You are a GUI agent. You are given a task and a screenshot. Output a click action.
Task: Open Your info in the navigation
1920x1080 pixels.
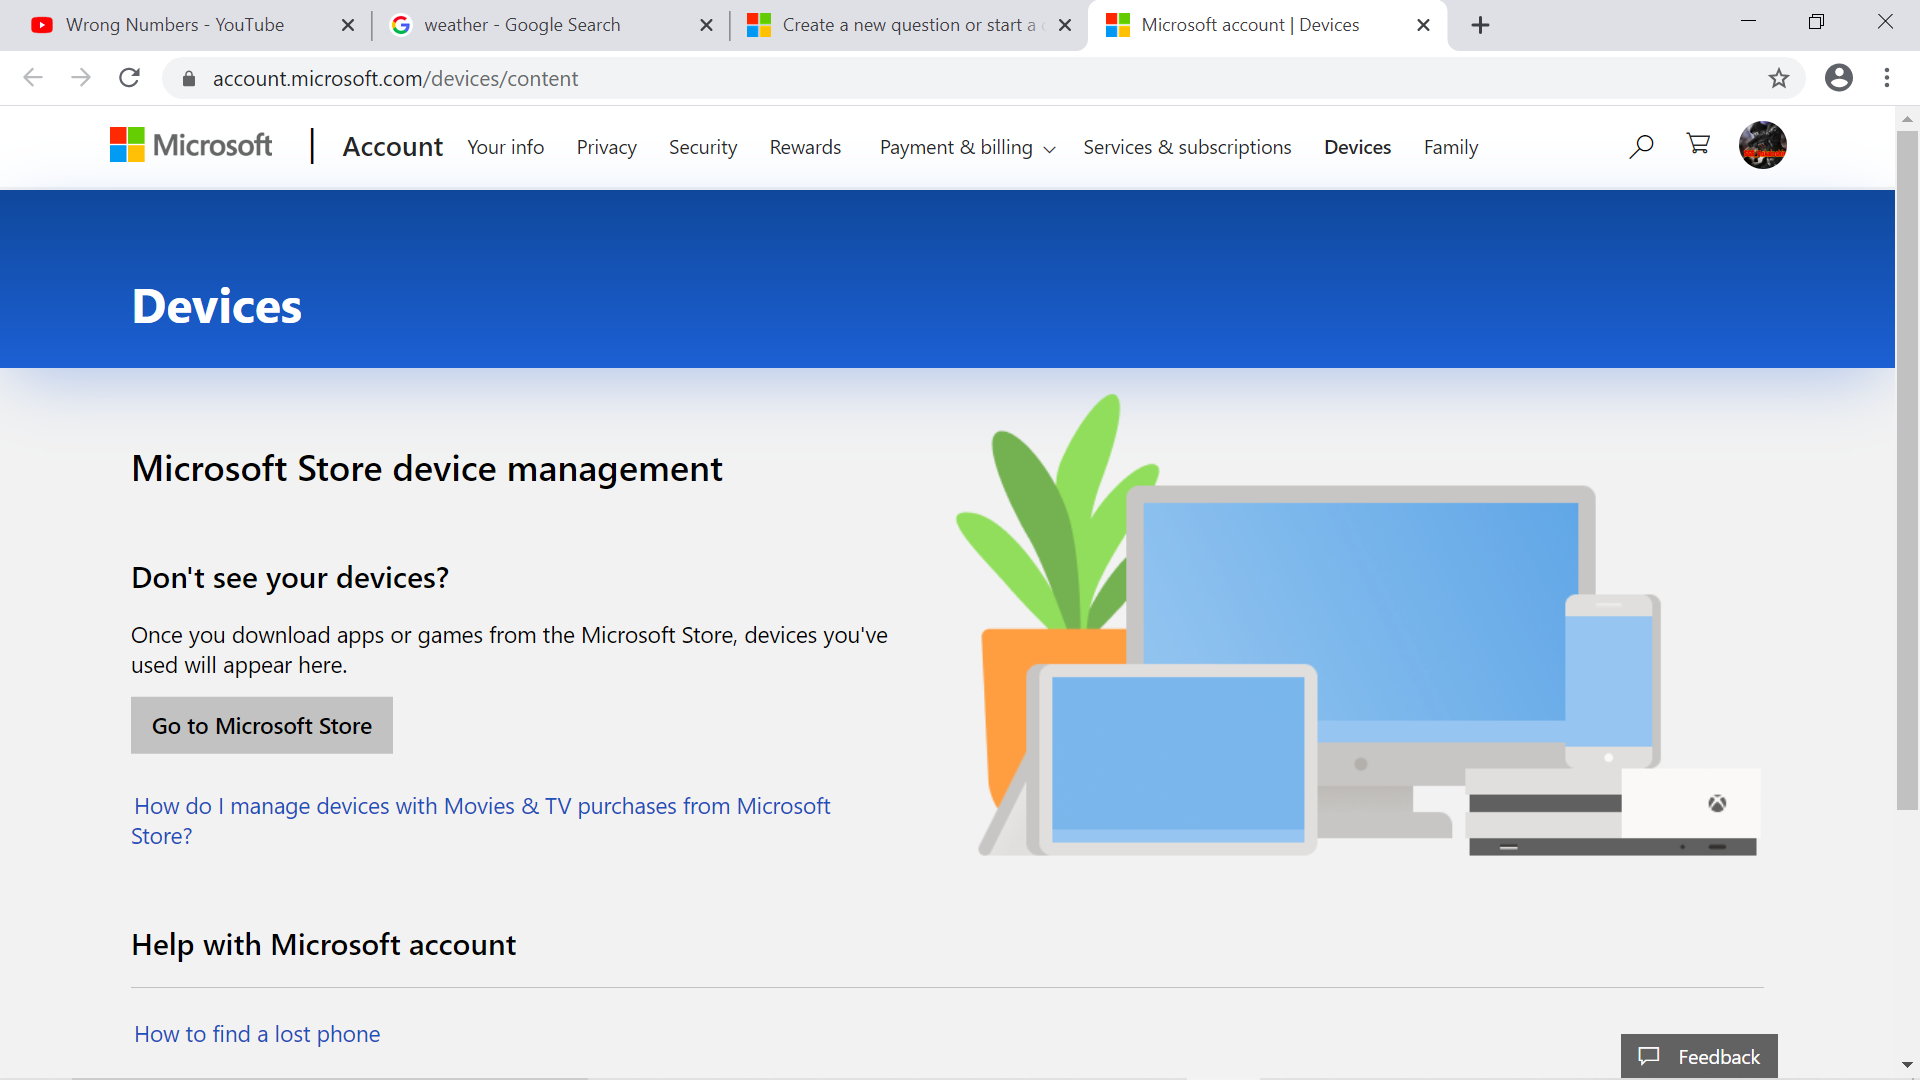(x=506, y=148)
